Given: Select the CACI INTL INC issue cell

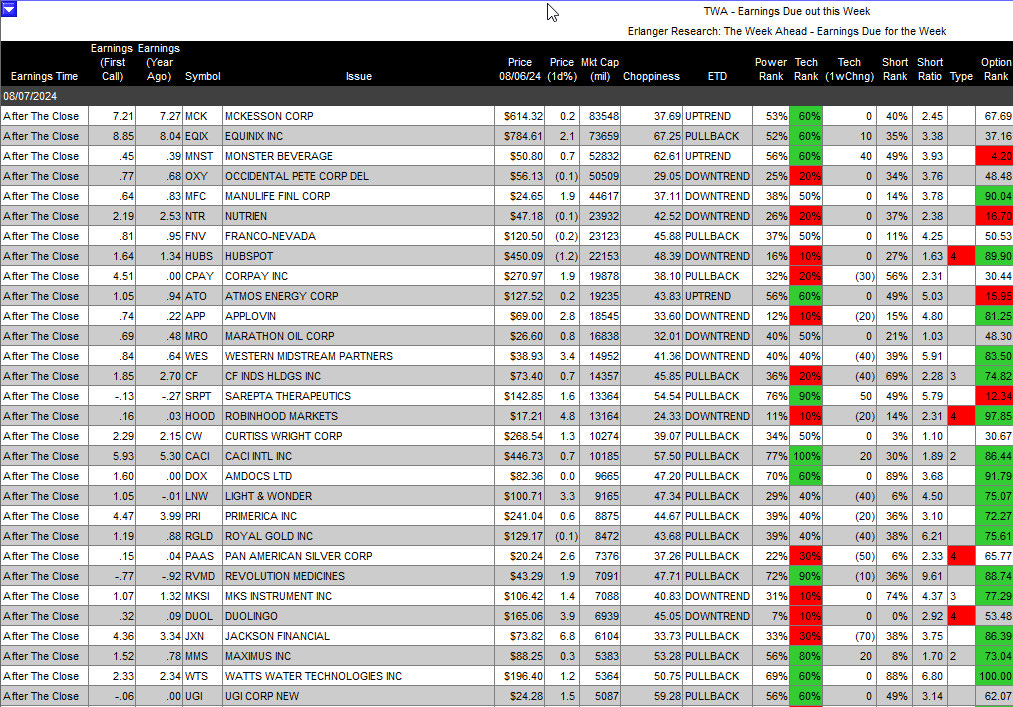Looking at the screenshot, I should pyautogui.click(x=359, y=457).
